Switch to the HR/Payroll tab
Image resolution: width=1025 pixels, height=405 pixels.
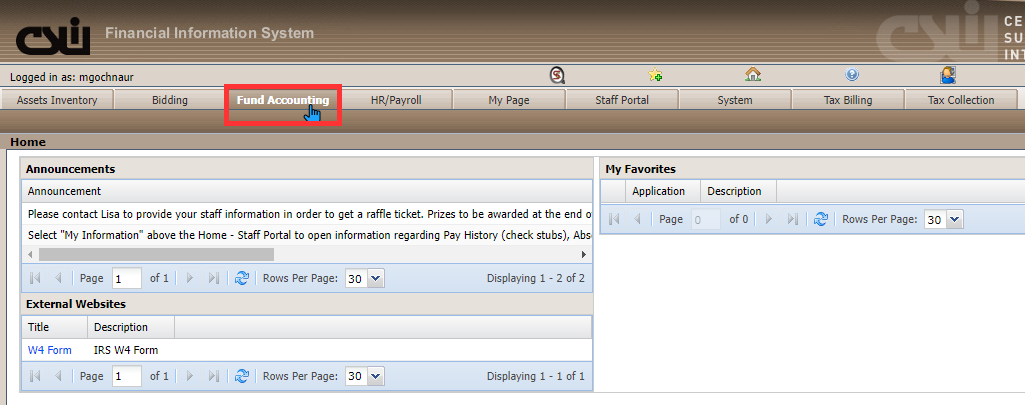(396, 100)
